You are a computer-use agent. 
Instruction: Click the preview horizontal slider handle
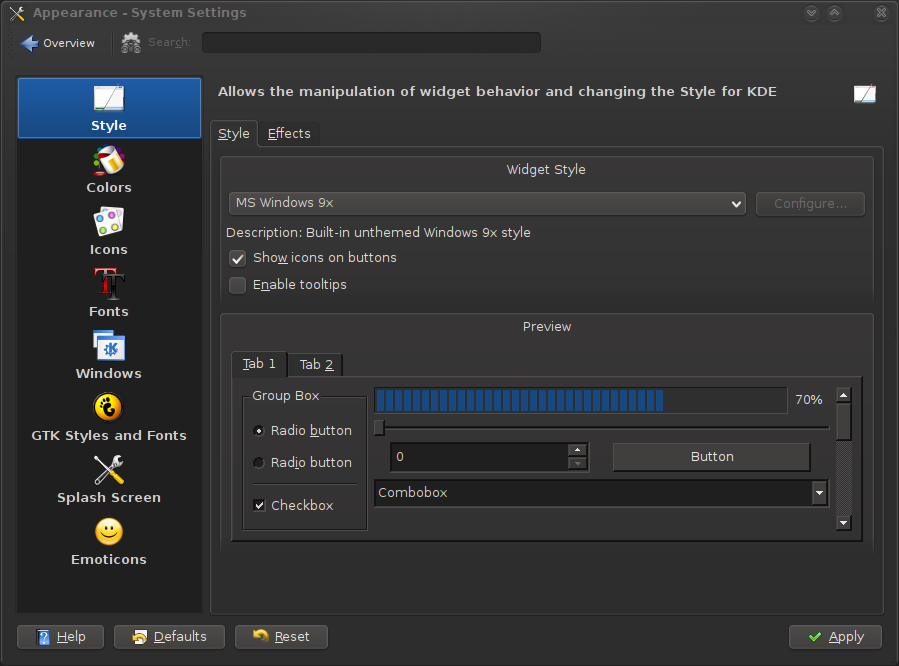[x=379, y=428]
